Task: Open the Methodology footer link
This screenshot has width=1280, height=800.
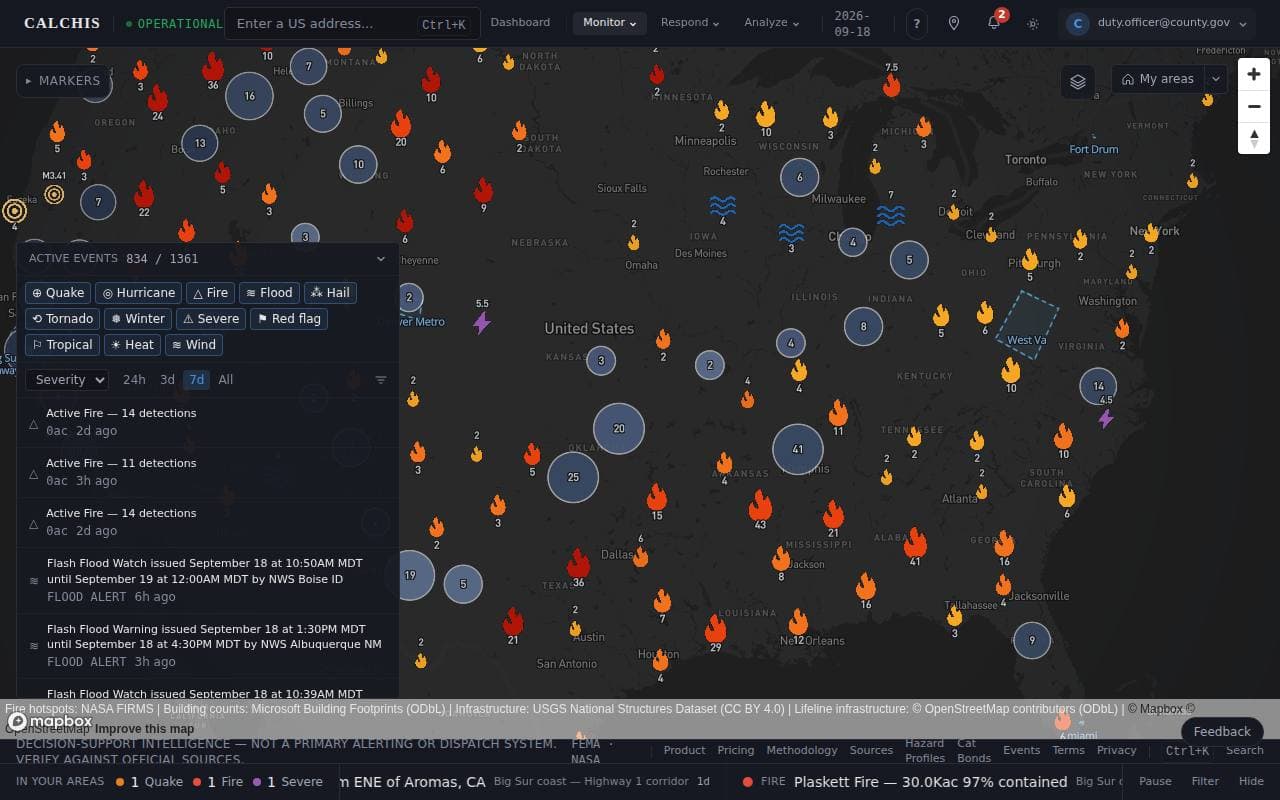Action: (x=802, y=750)
